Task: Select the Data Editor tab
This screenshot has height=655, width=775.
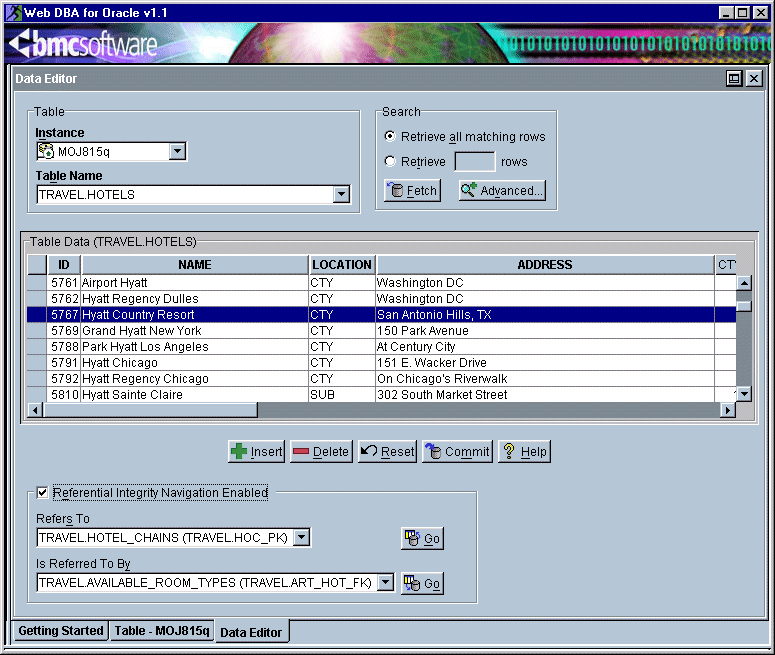Action: click(251, 632)
